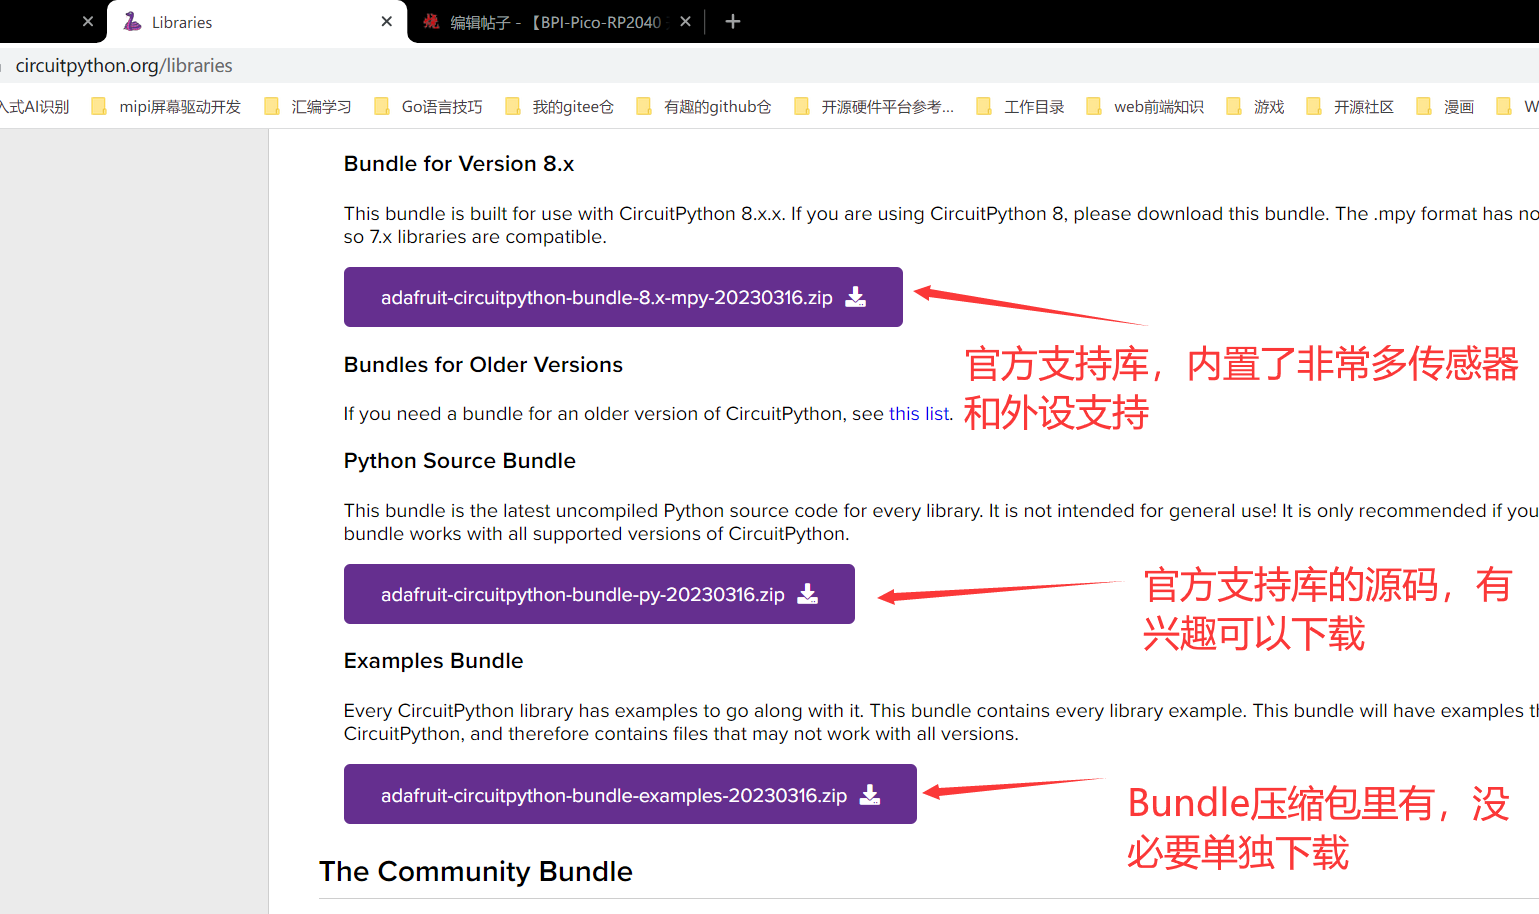Open the 漫画 bookmark folder
This screenshot has width=1539, height=914.
[x=1446, y=107]
